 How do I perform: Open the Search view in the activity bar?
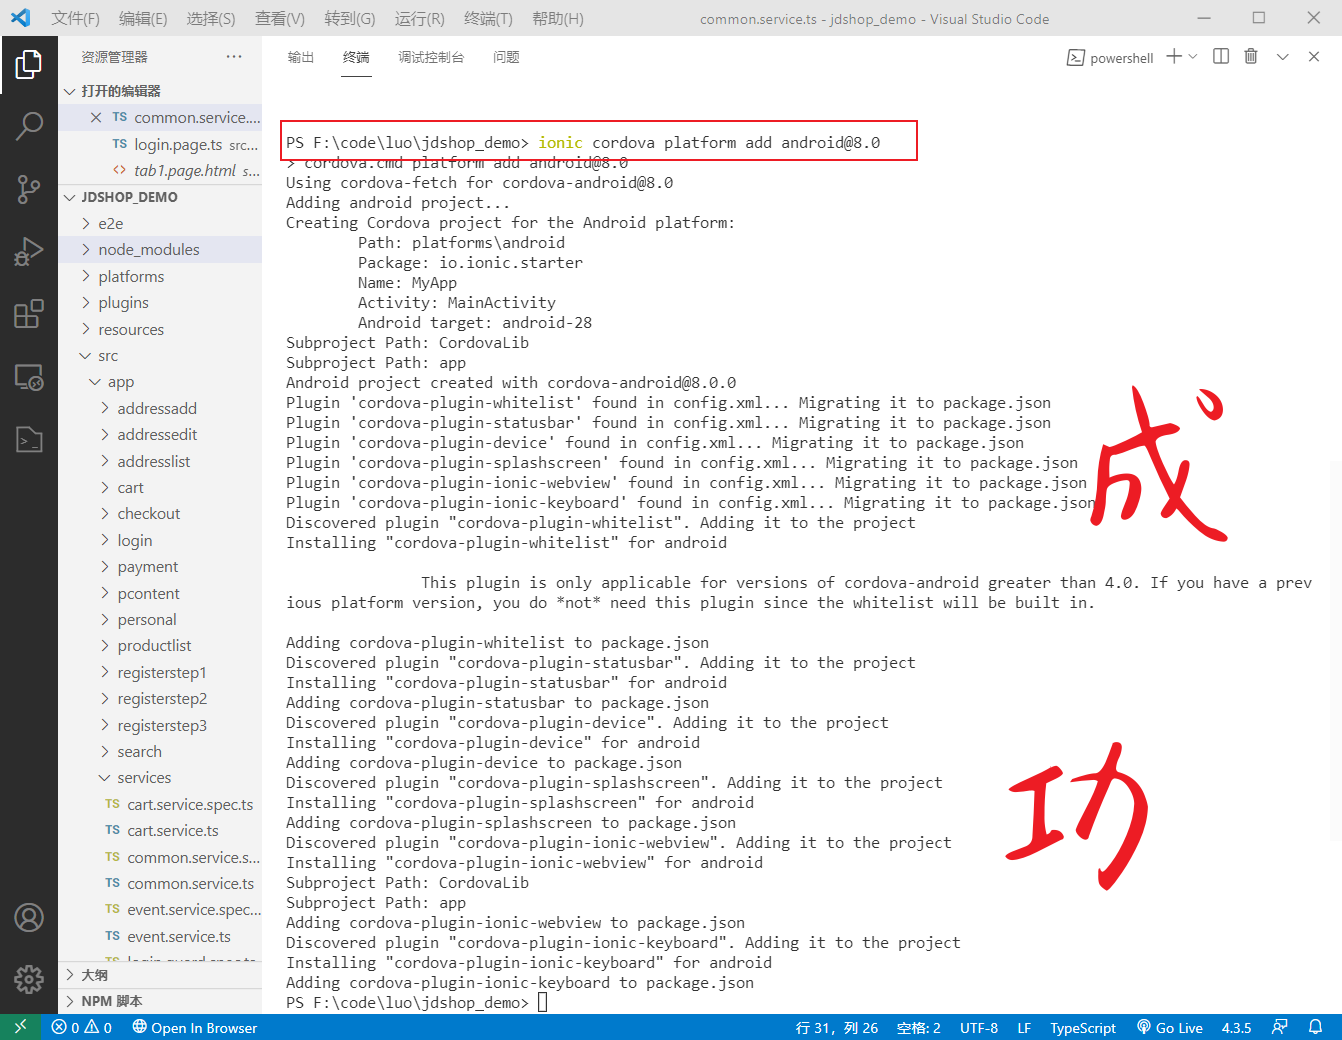[x=29, y=126]
